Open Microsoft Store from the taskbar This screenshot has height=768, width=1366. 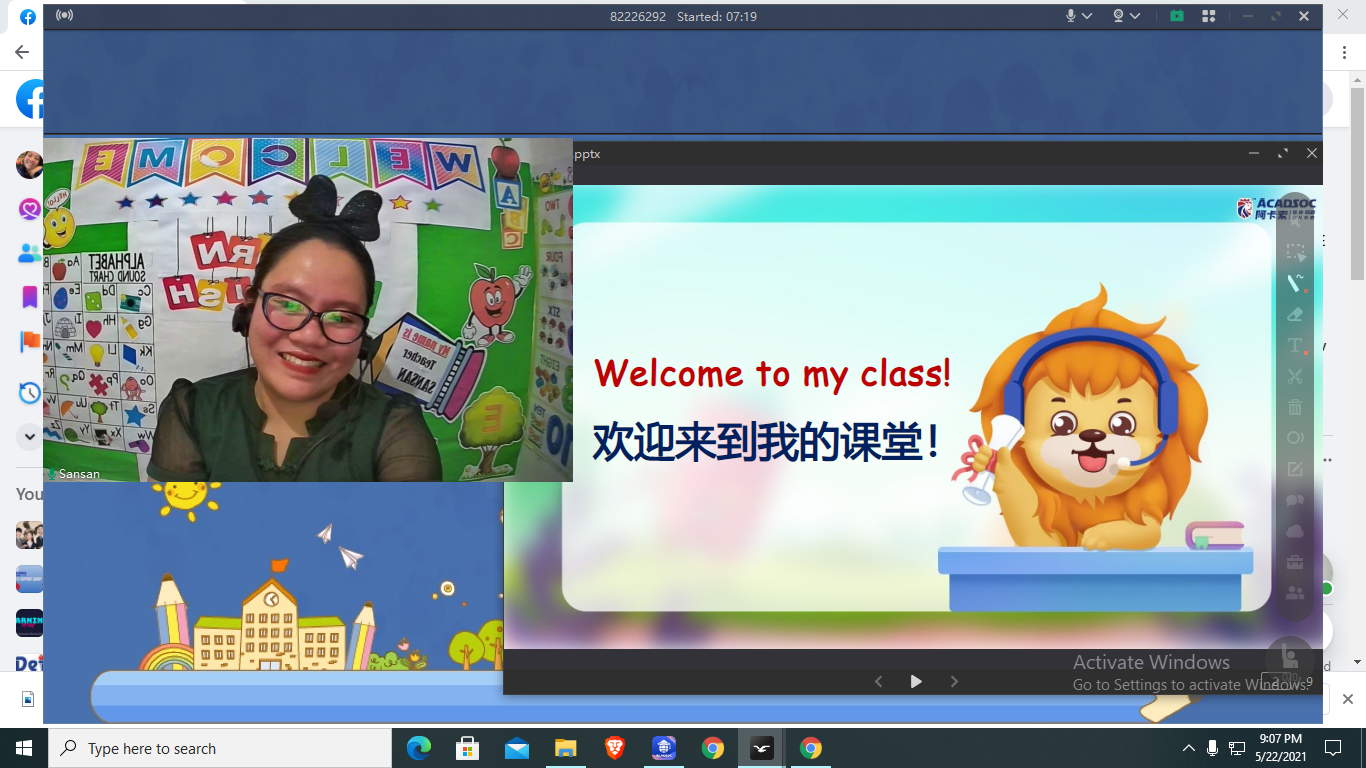467,748
